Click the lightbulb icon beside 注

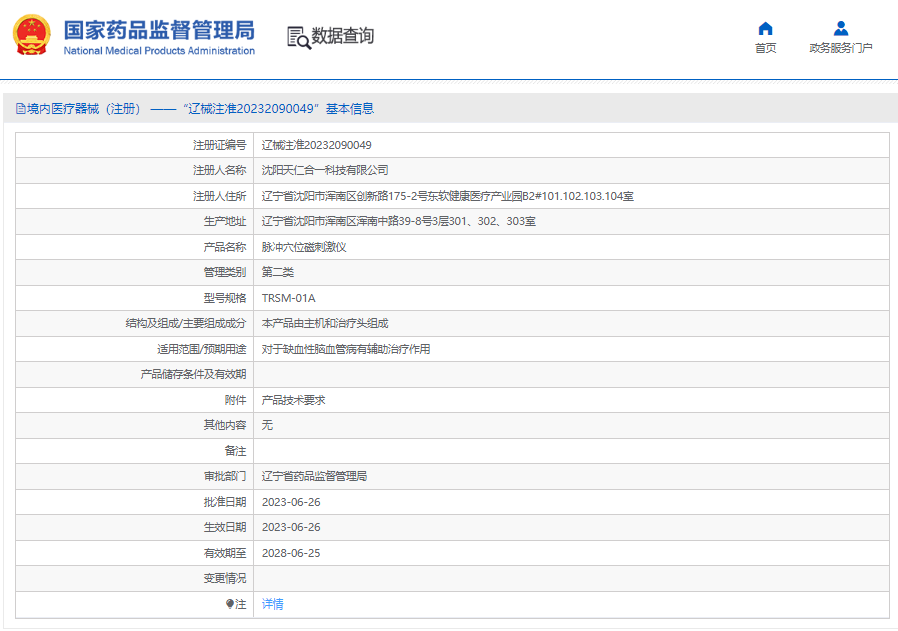click(x=230, y=604)
